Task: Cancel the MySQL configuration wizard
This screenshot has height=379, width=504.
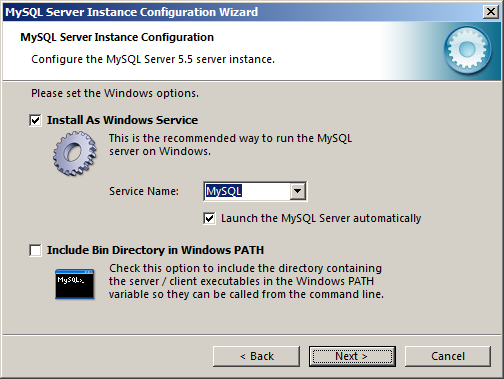Action: point(448,356)
